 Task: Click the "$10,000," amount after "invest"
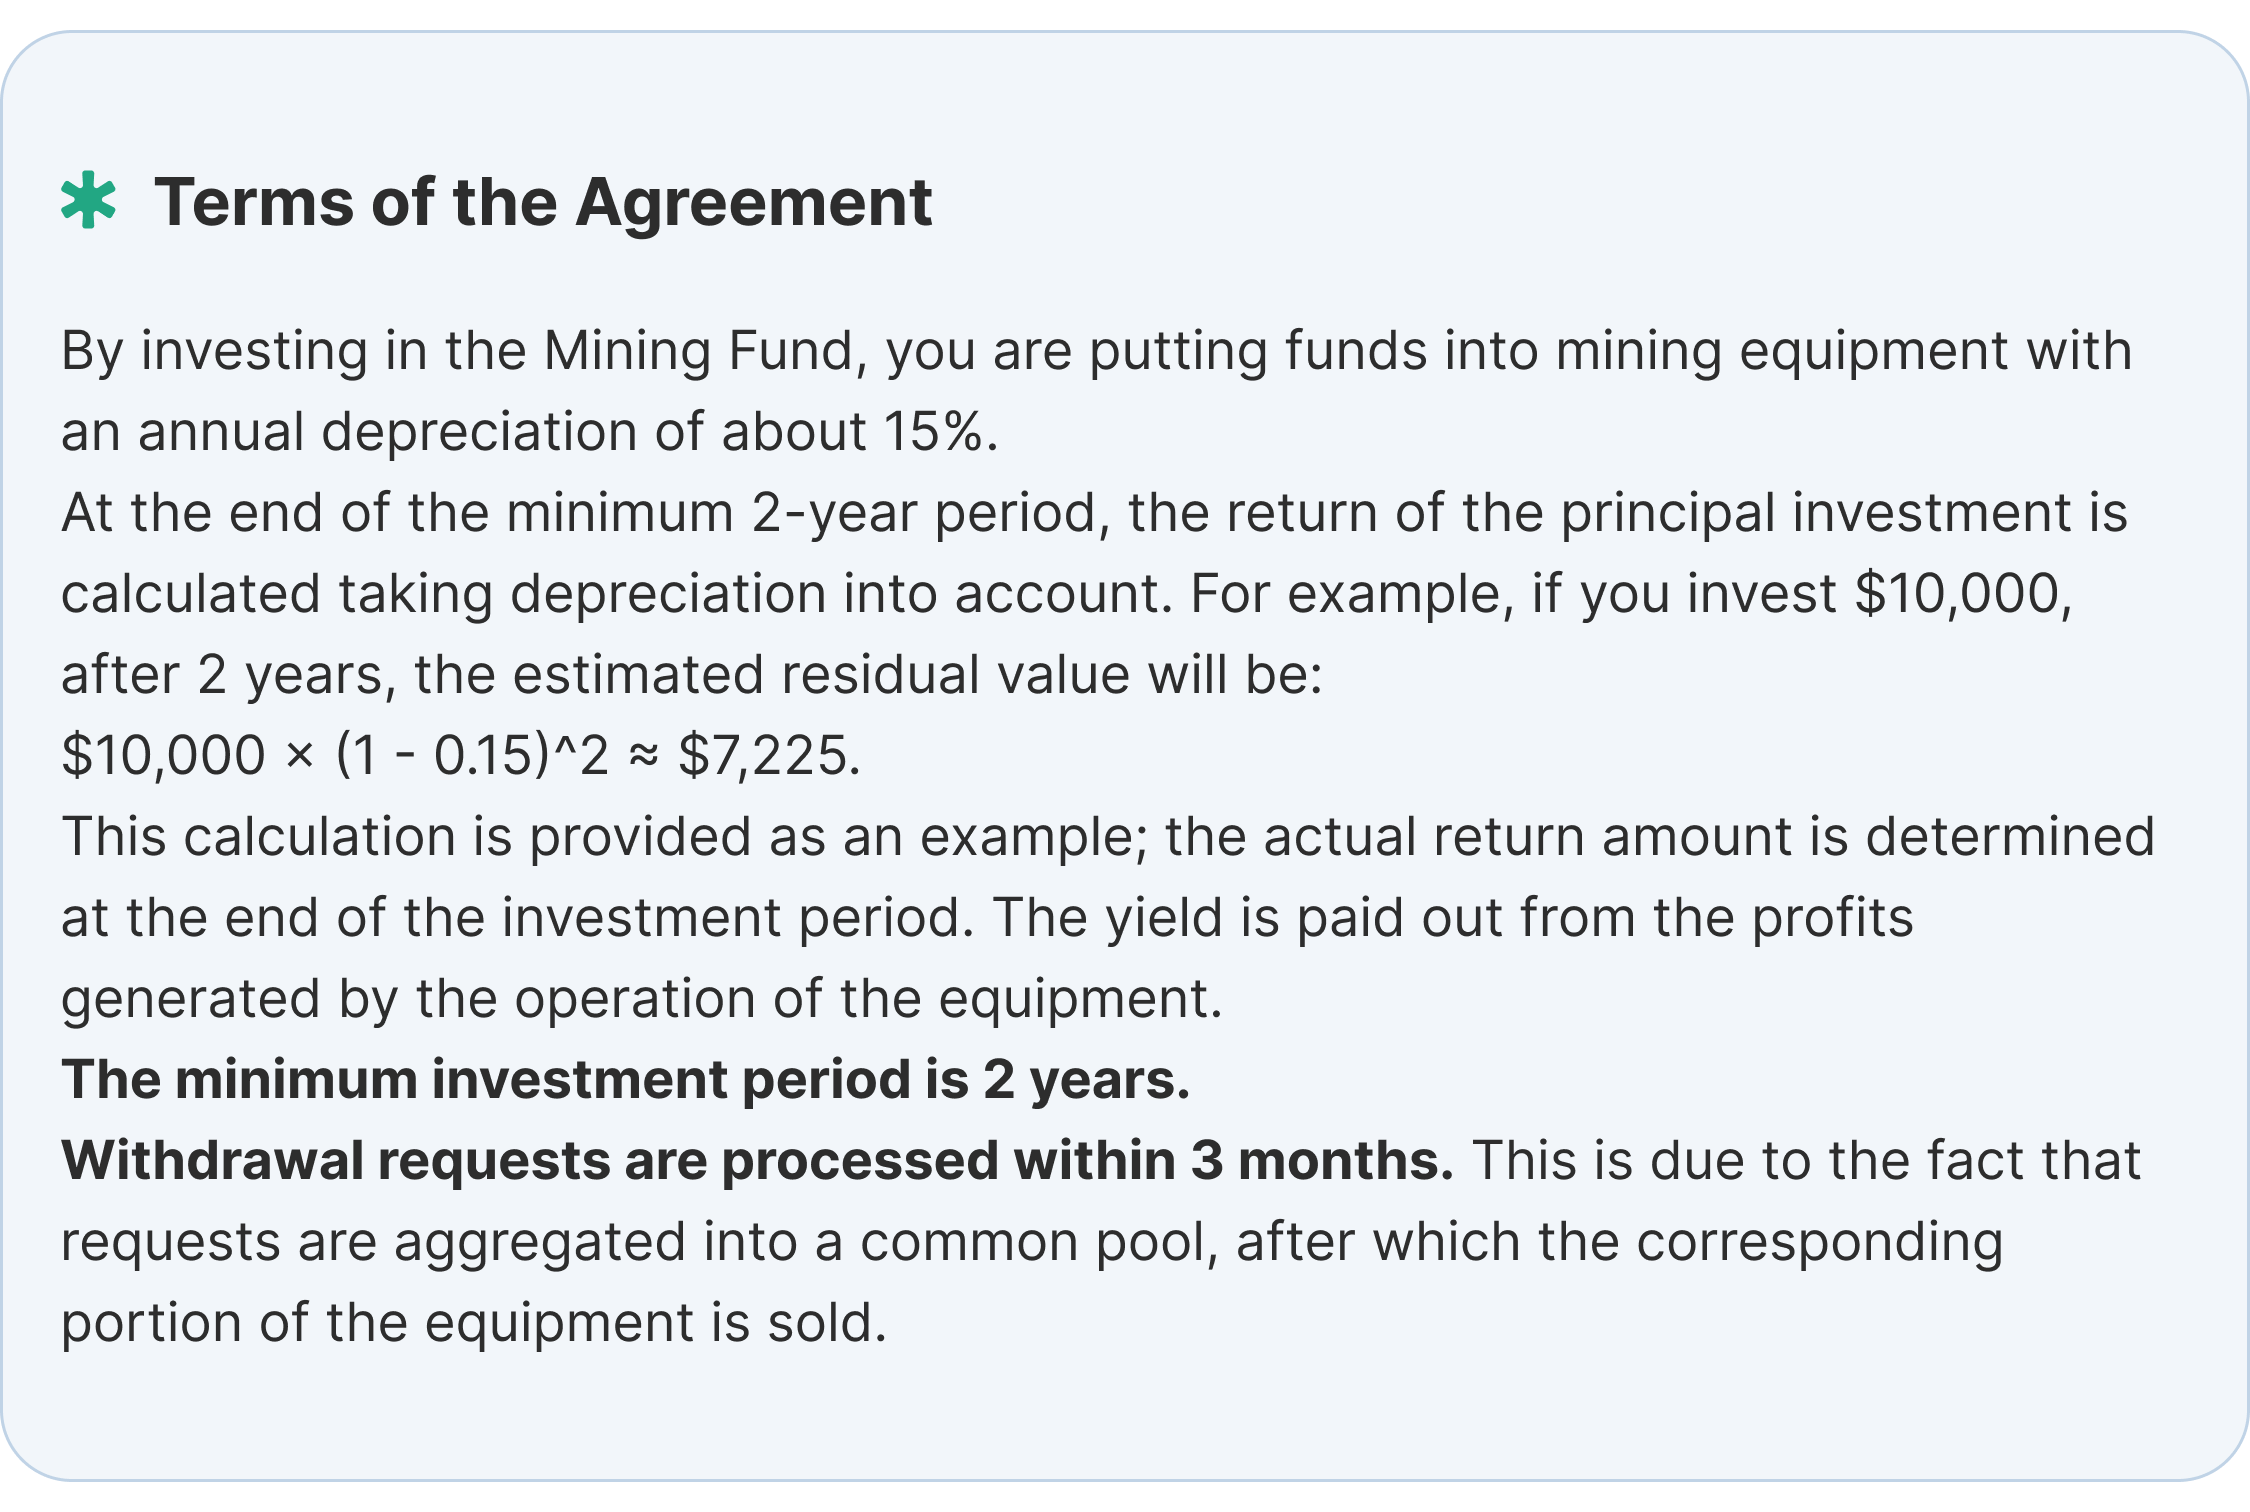1964,594
